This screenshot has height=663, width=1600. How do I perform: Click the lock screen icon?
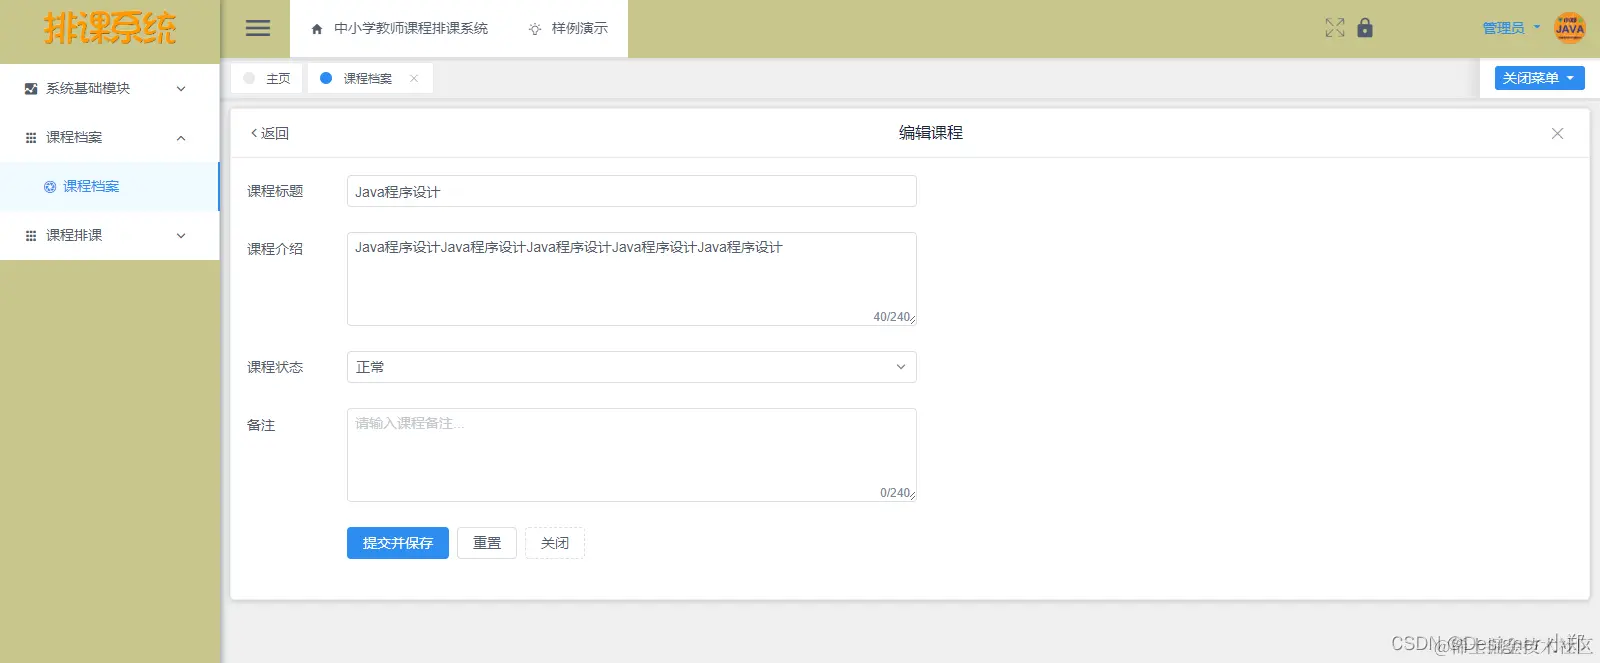click(x=1365, y=28)
